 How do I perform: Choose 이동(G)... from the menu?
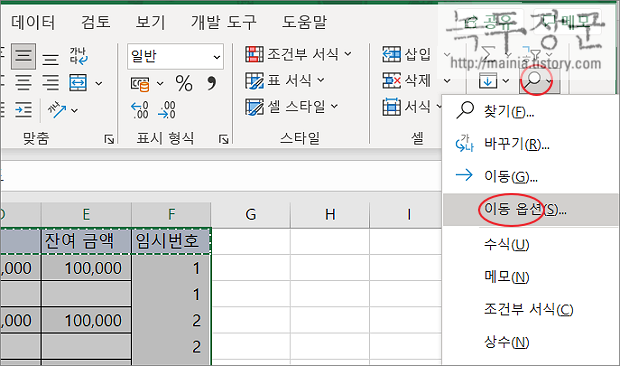530,176
